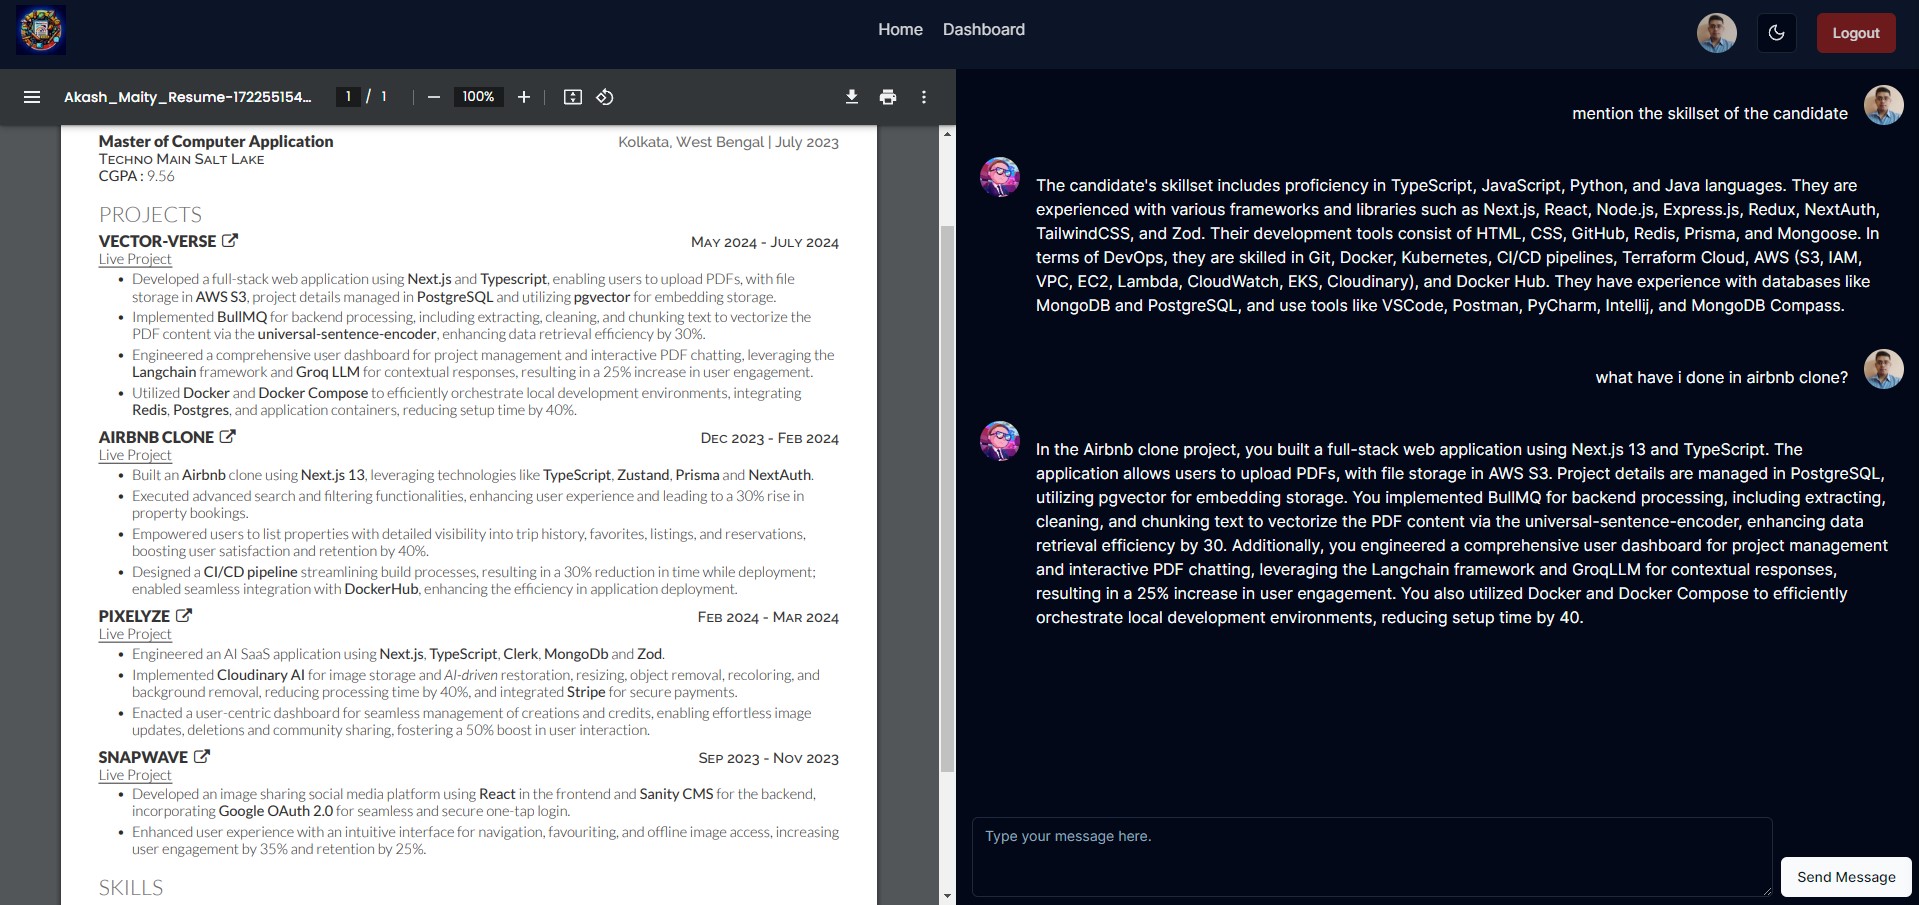Open the Dashboard page
1919x905 pixels.
point(984,30)
